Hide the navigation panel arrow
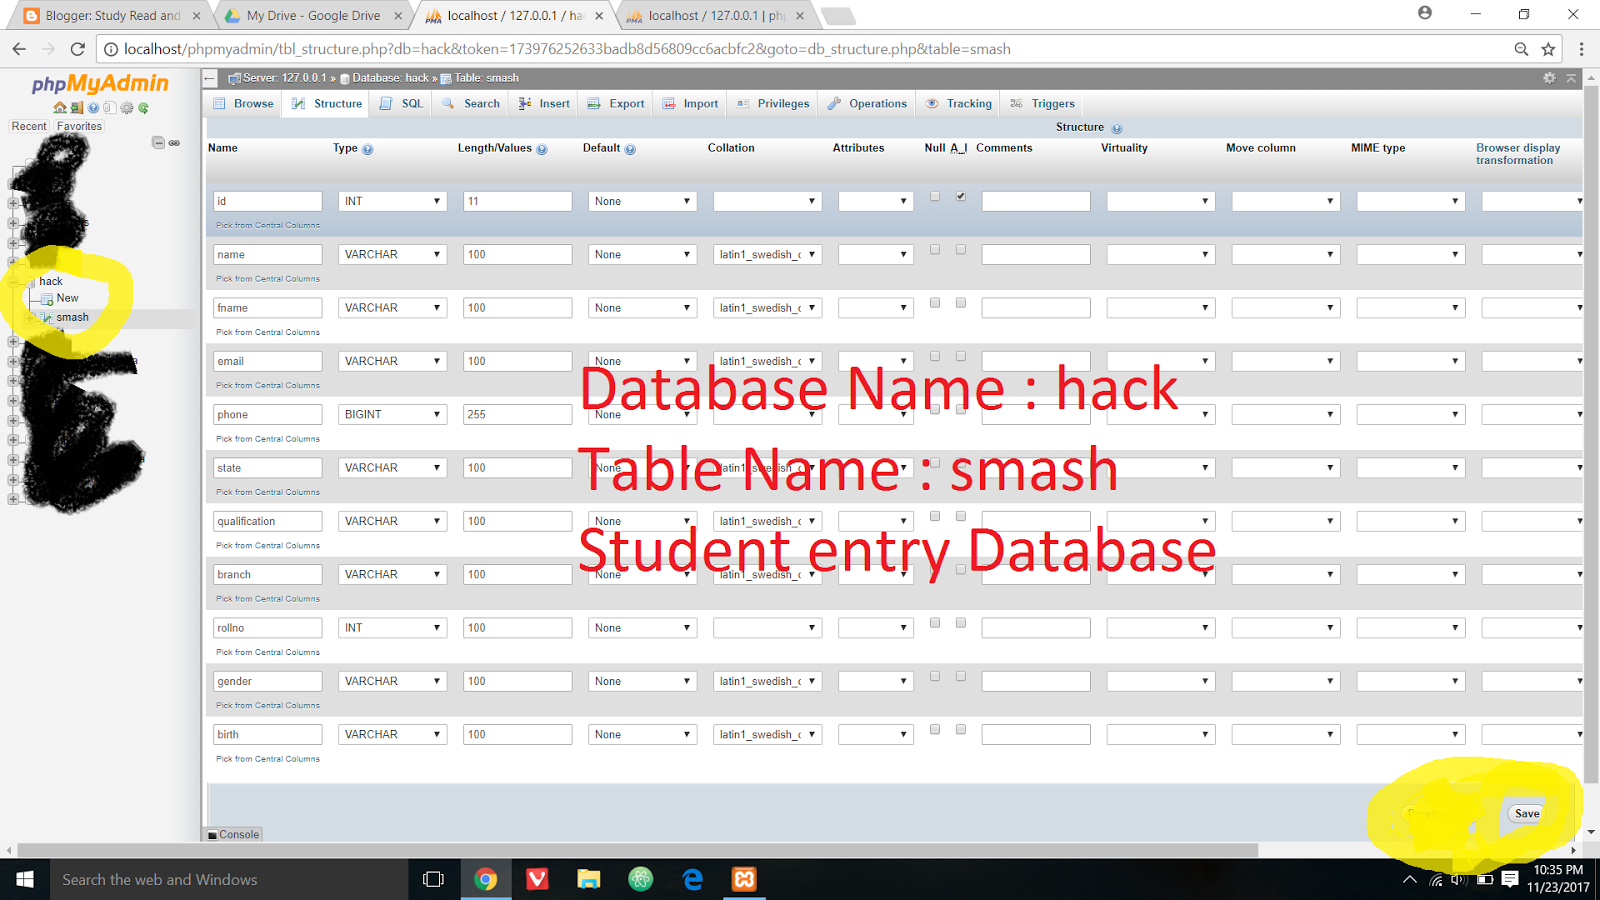 pyautogui.click(x=209, y=78)
